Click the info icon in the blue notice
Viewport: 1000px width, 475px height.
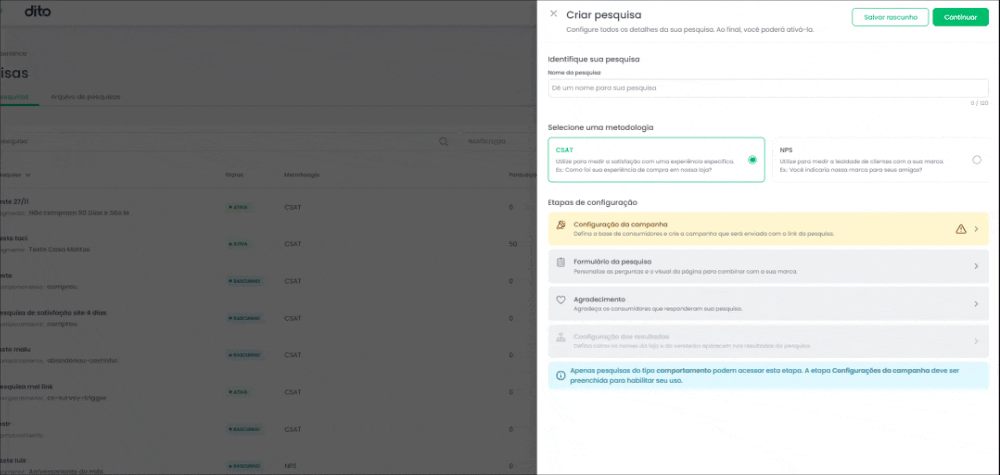pyautogui.click(x=561, y=376)
